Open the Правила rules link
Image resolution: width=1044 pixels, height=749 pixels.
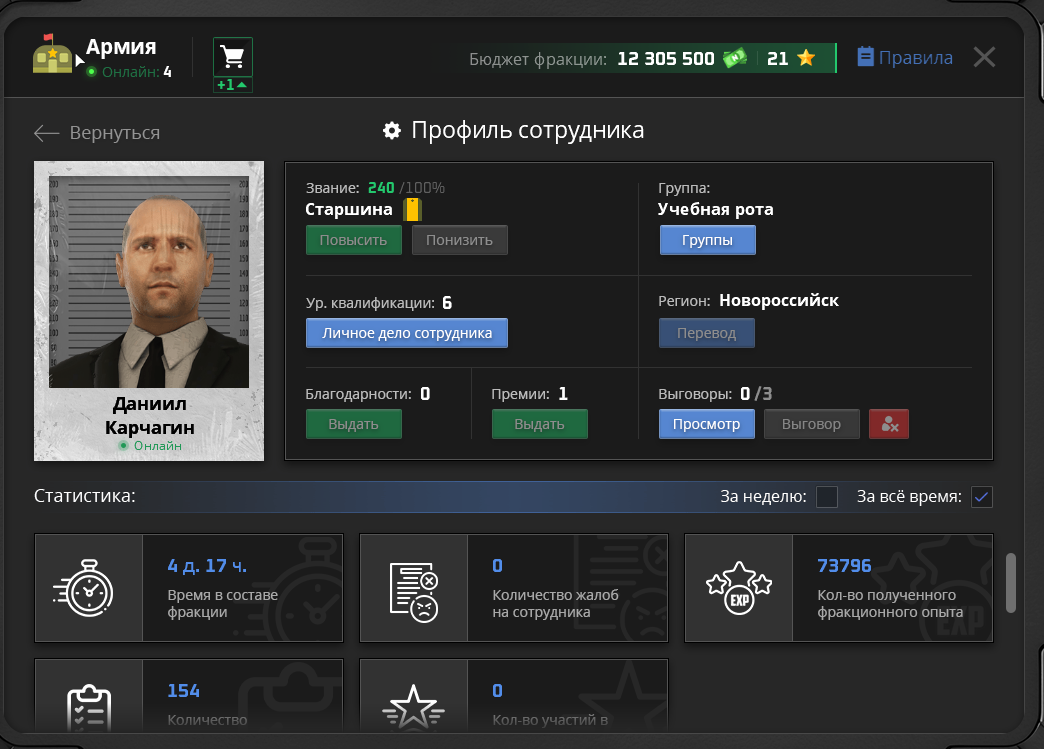point(905,57)
